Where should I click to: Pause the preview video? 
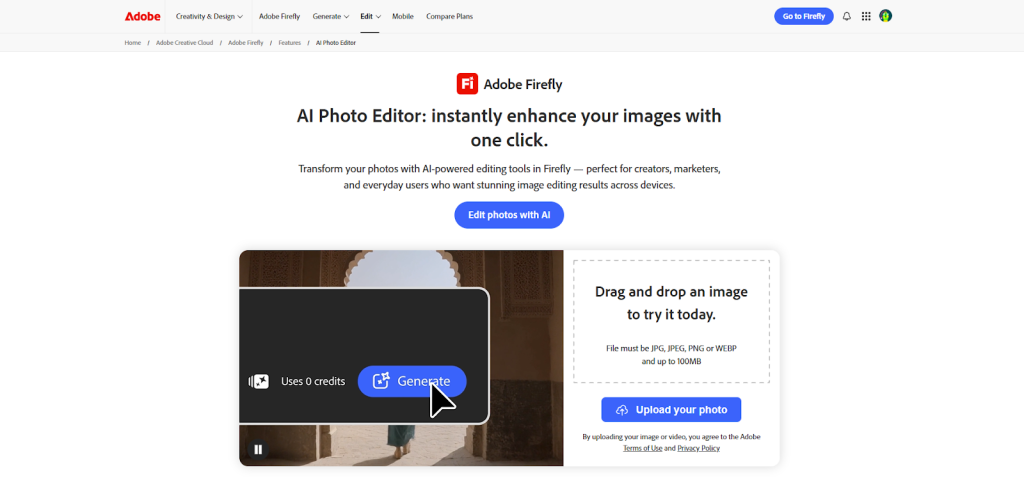pyautogui.click(x=258, y=449)
